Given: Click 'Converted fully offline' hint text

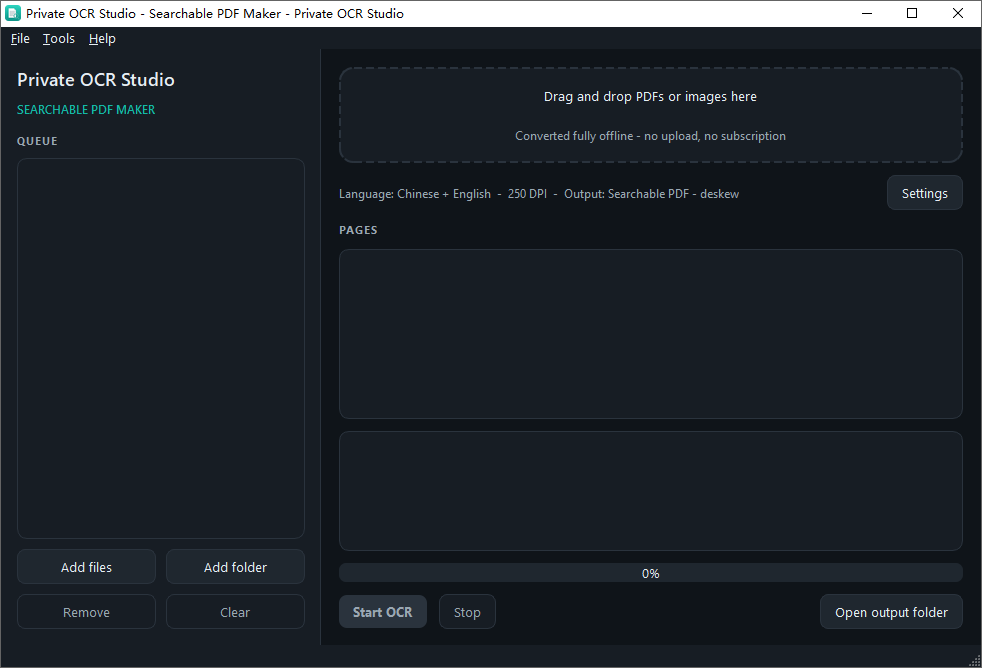Looking at the screenshot, I should 650,136.
